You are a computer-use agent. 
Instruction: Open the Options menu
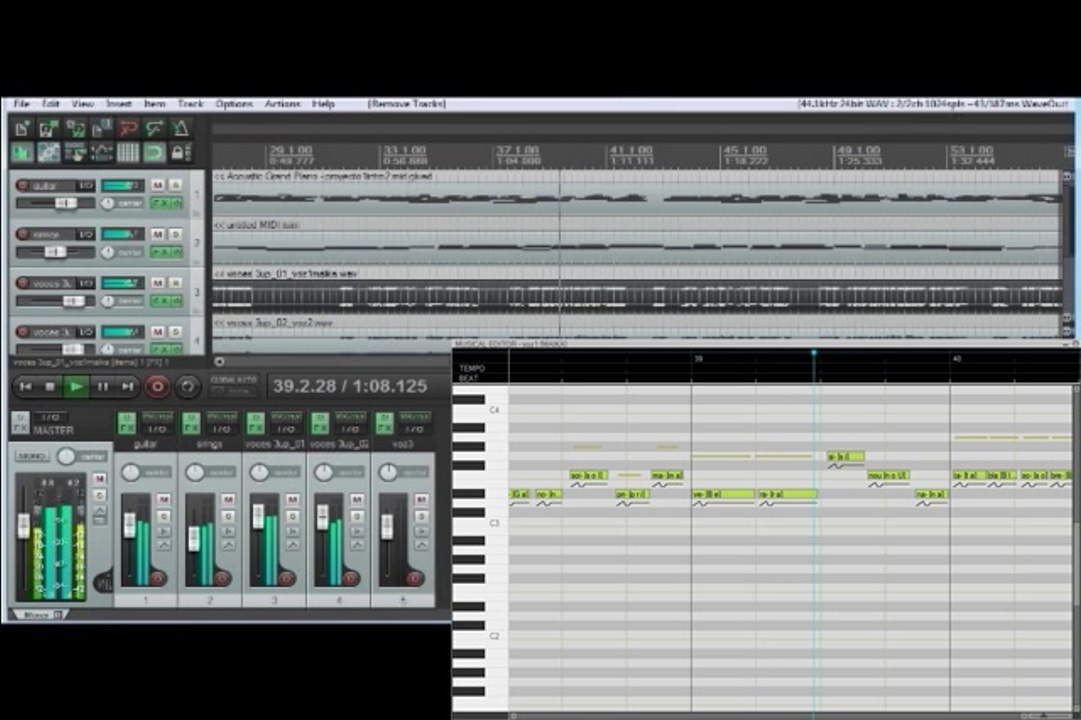[x=234, y=104]
